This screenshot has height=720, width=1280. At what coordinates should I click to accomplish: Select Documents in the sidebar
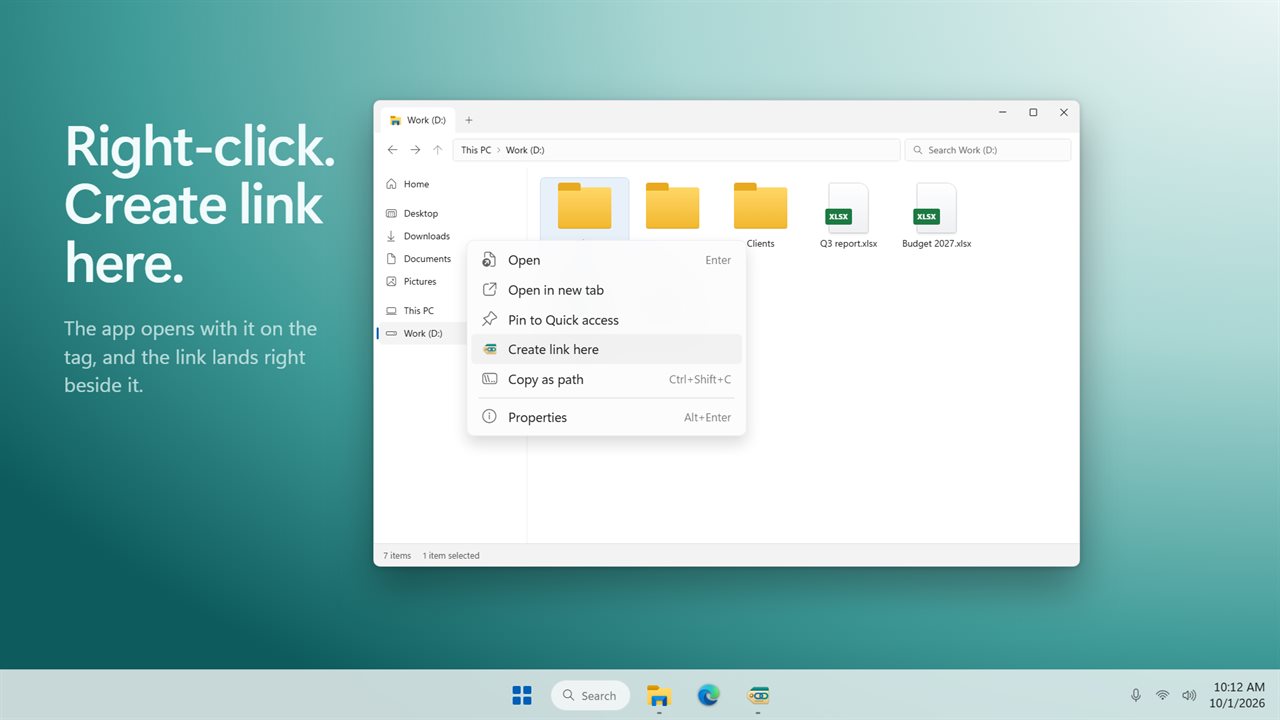[427, 259]
